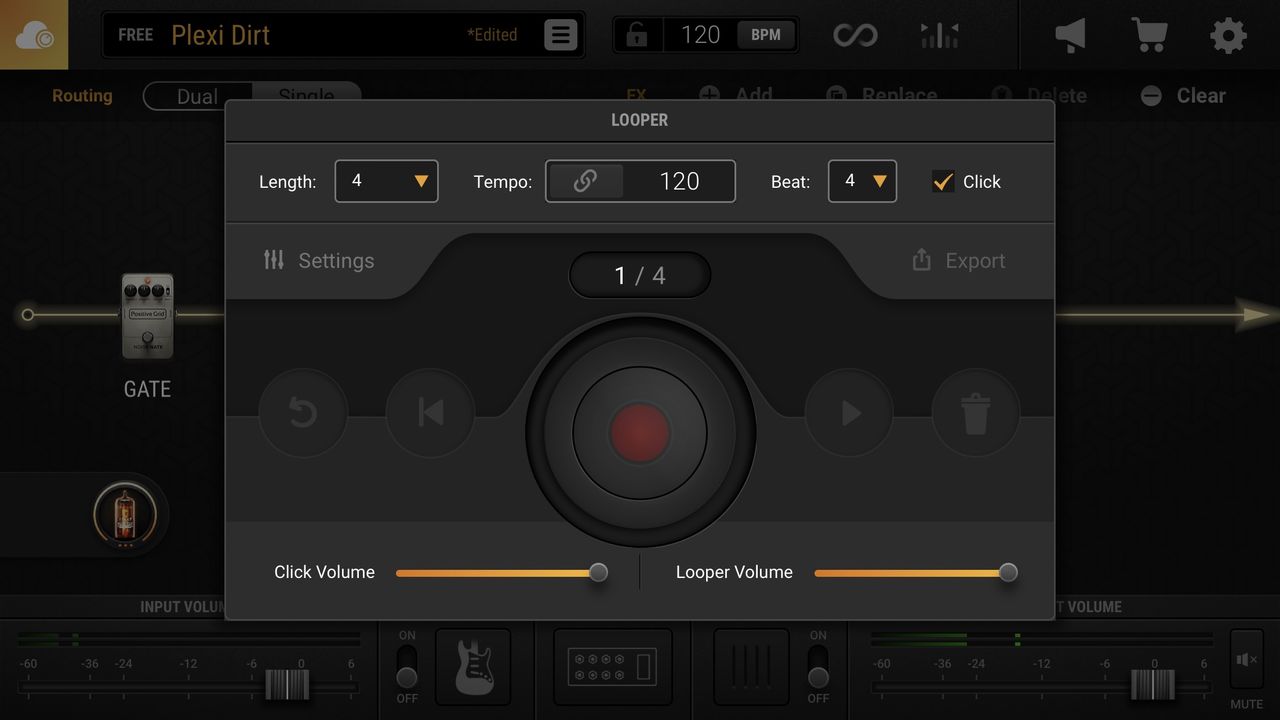Click the output Mute speaker icon
Image resolution: width=1280 pixels, height=720 pixels.
(1246, 660)
